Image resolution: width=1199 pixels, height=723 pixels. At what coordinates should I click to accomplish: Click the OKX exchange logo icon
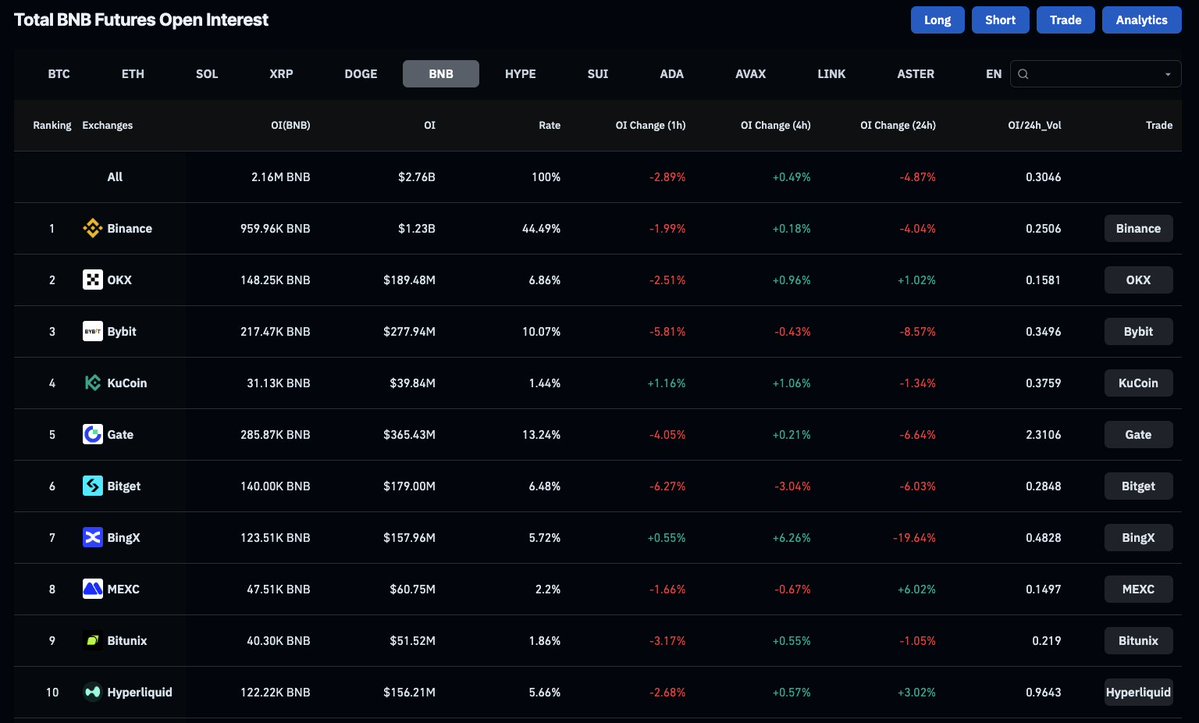(x=93, y=280)
